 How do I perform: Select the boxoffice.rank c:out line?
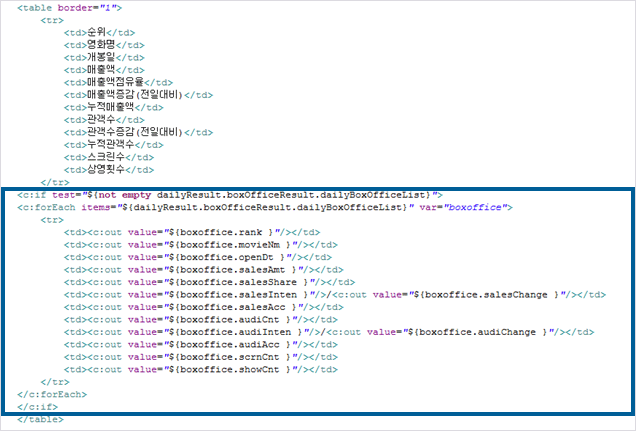click(x=192, y=232)
